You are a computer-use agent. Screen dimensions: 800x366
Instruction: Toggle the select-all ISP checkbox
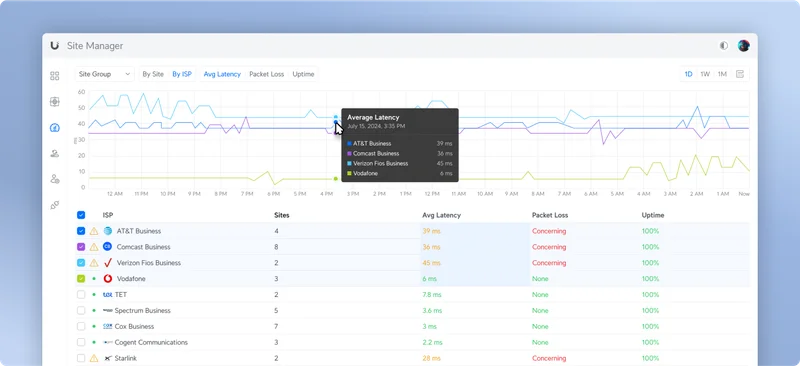(x=81, y=215)
